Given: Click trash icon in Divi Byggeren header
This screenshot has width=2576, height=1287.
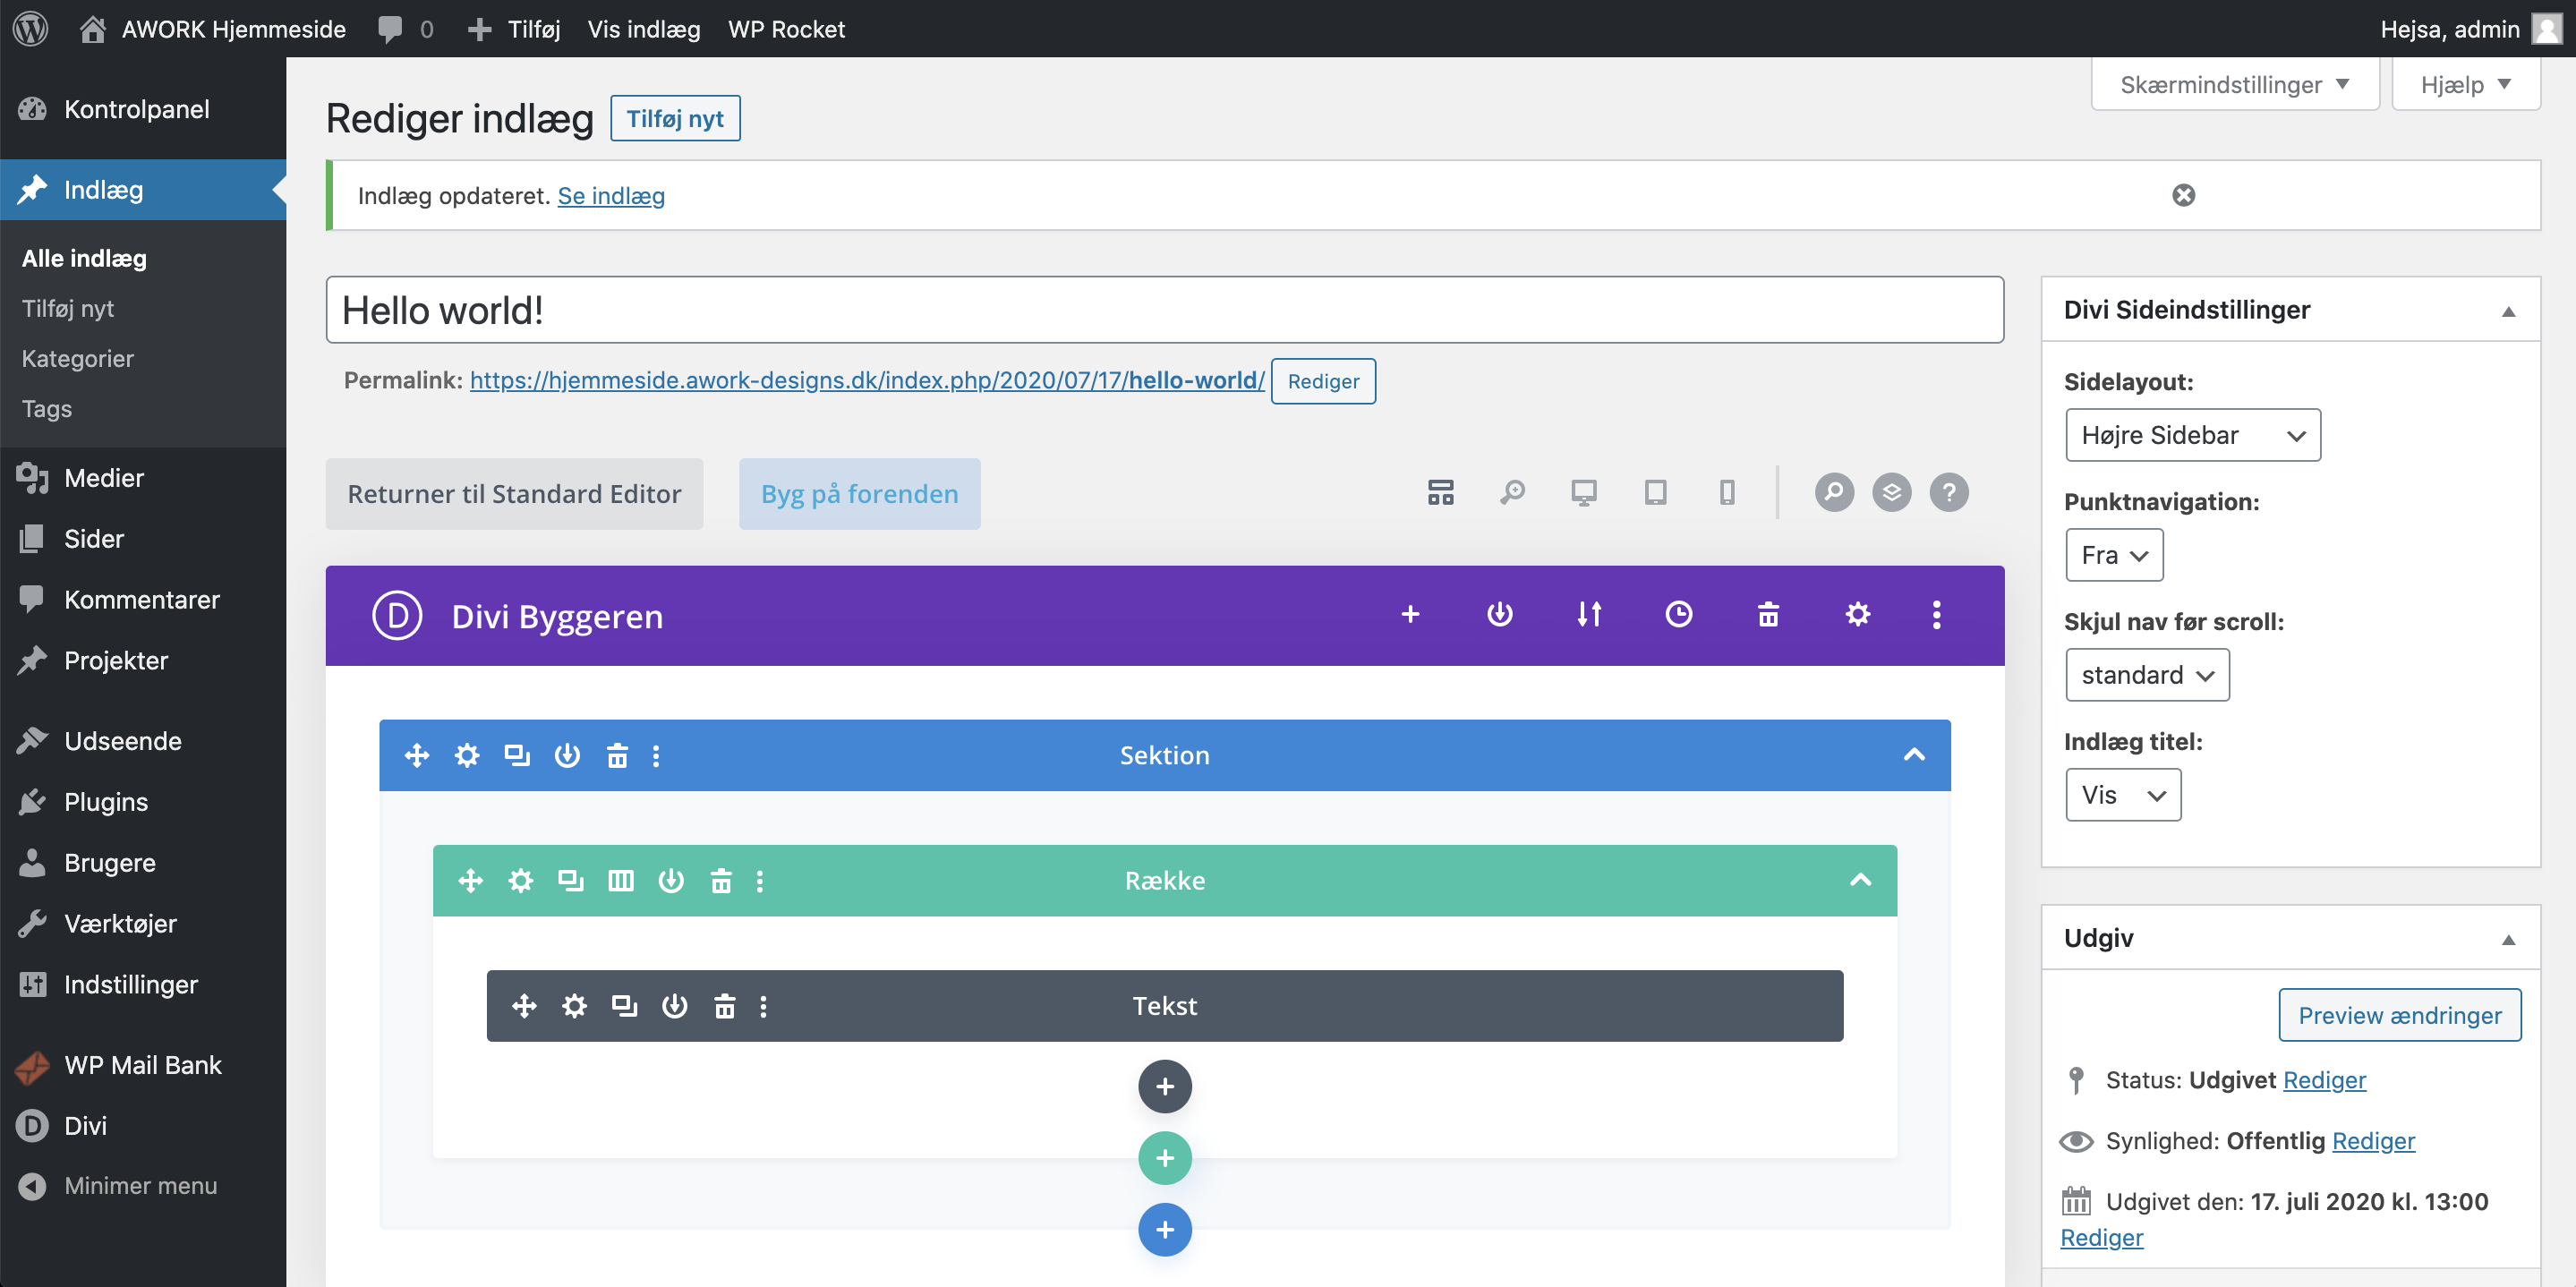Looking at the screenshot, I should [1768, 614].
